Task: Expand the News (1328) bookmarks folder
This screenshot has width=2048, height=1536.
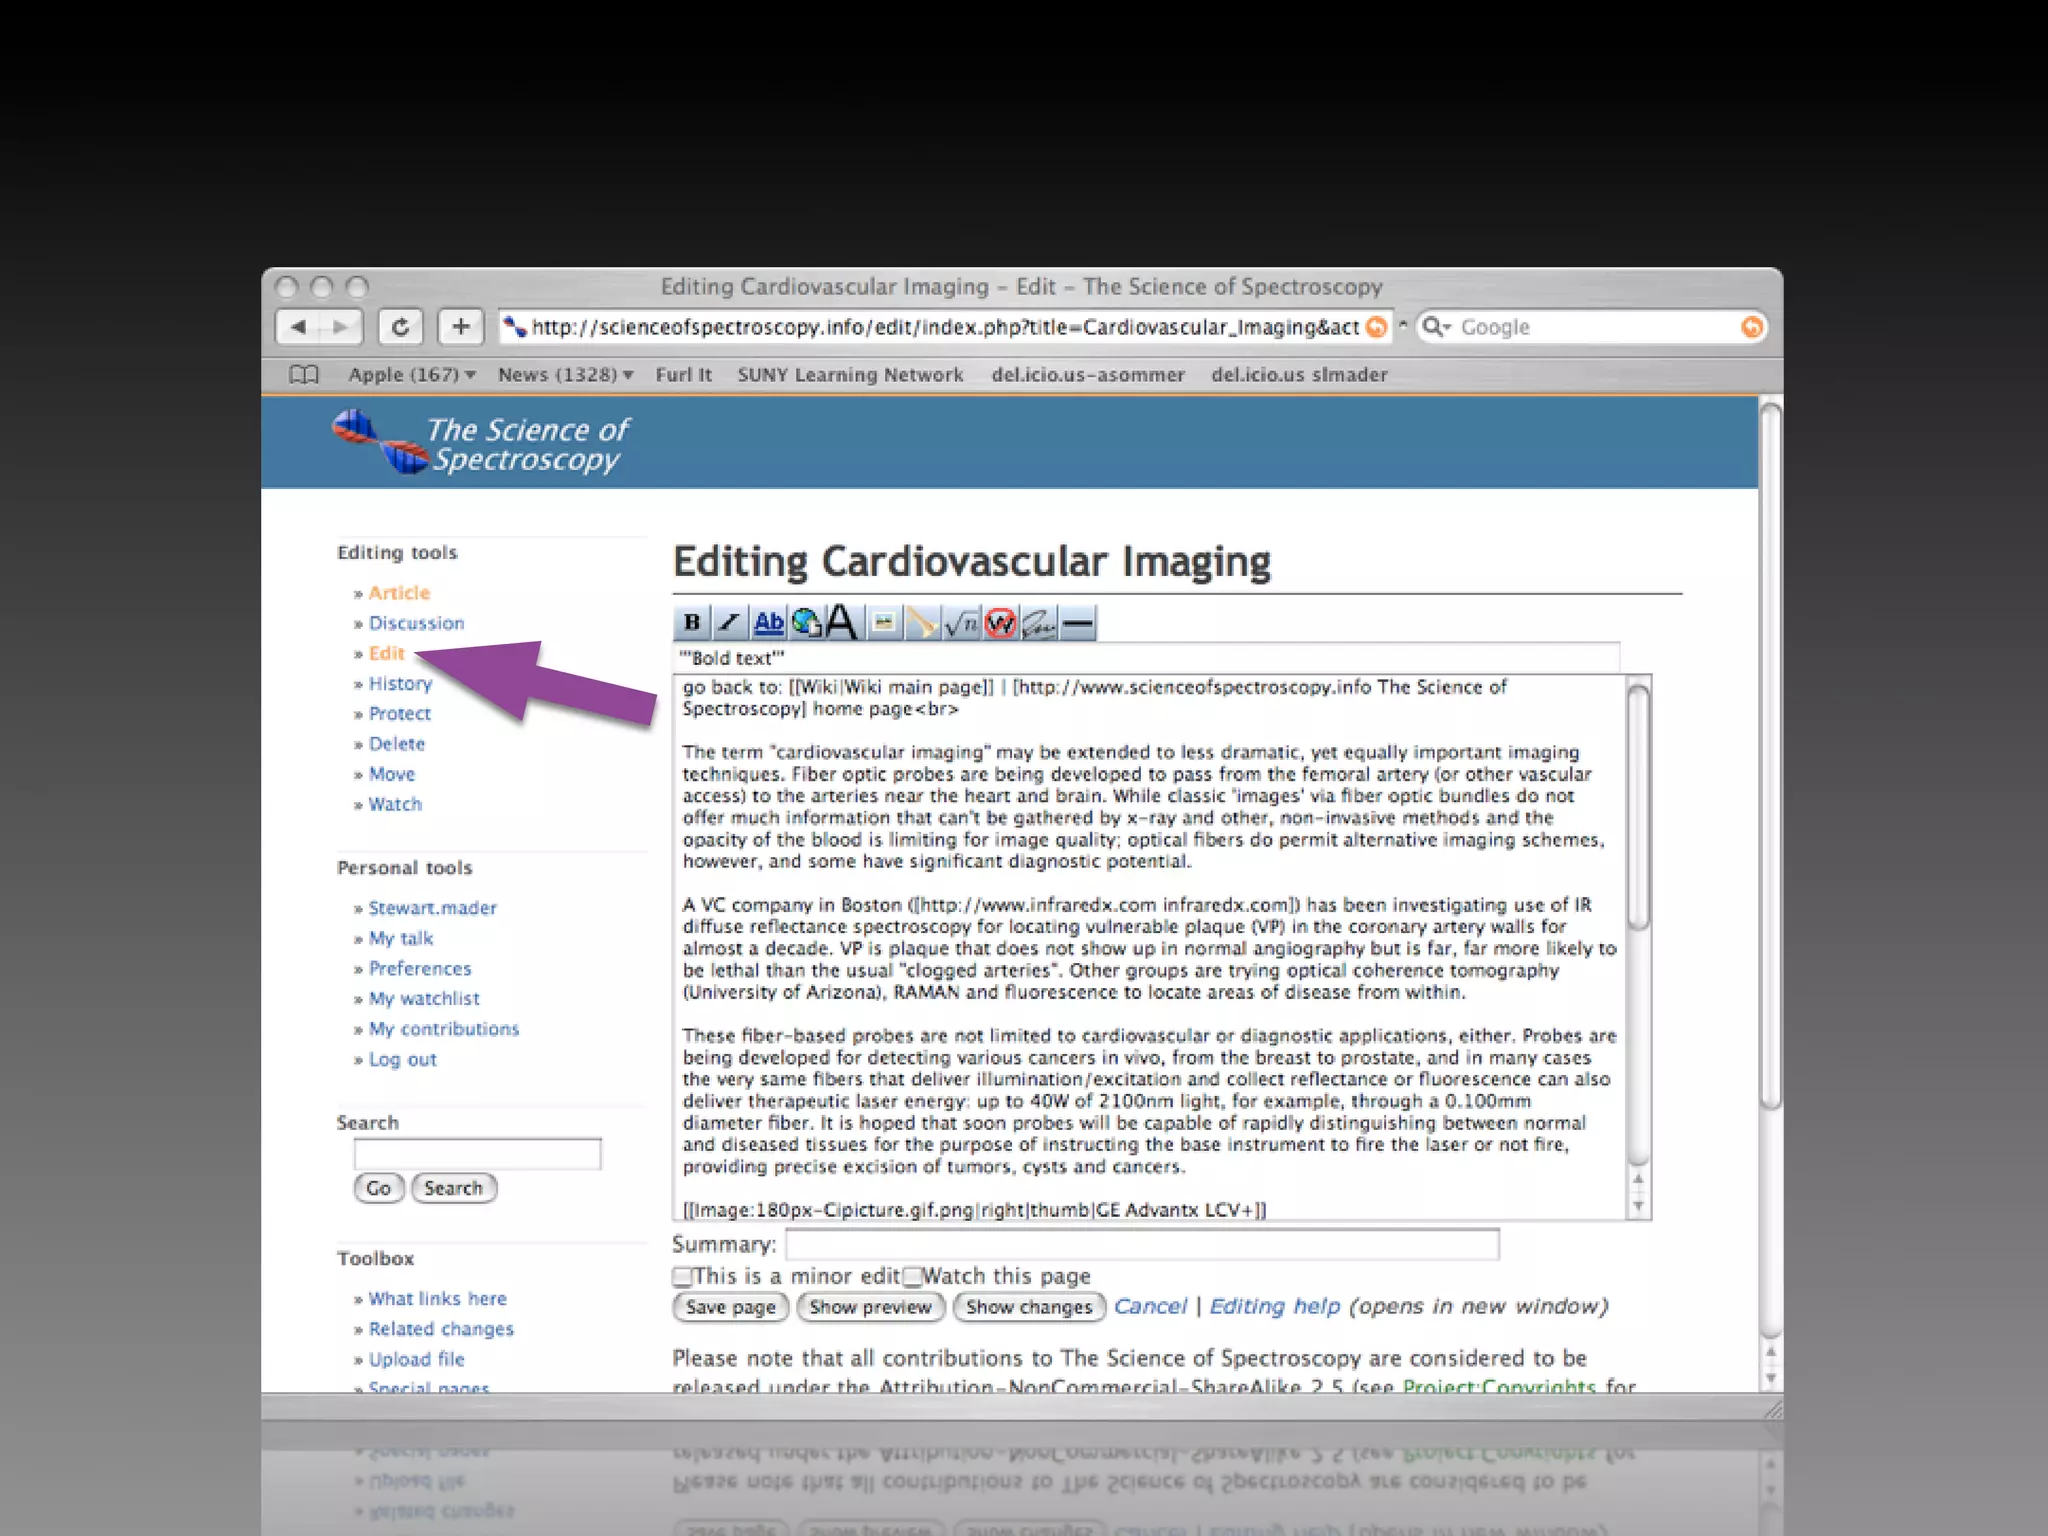Action: [566, 375]
